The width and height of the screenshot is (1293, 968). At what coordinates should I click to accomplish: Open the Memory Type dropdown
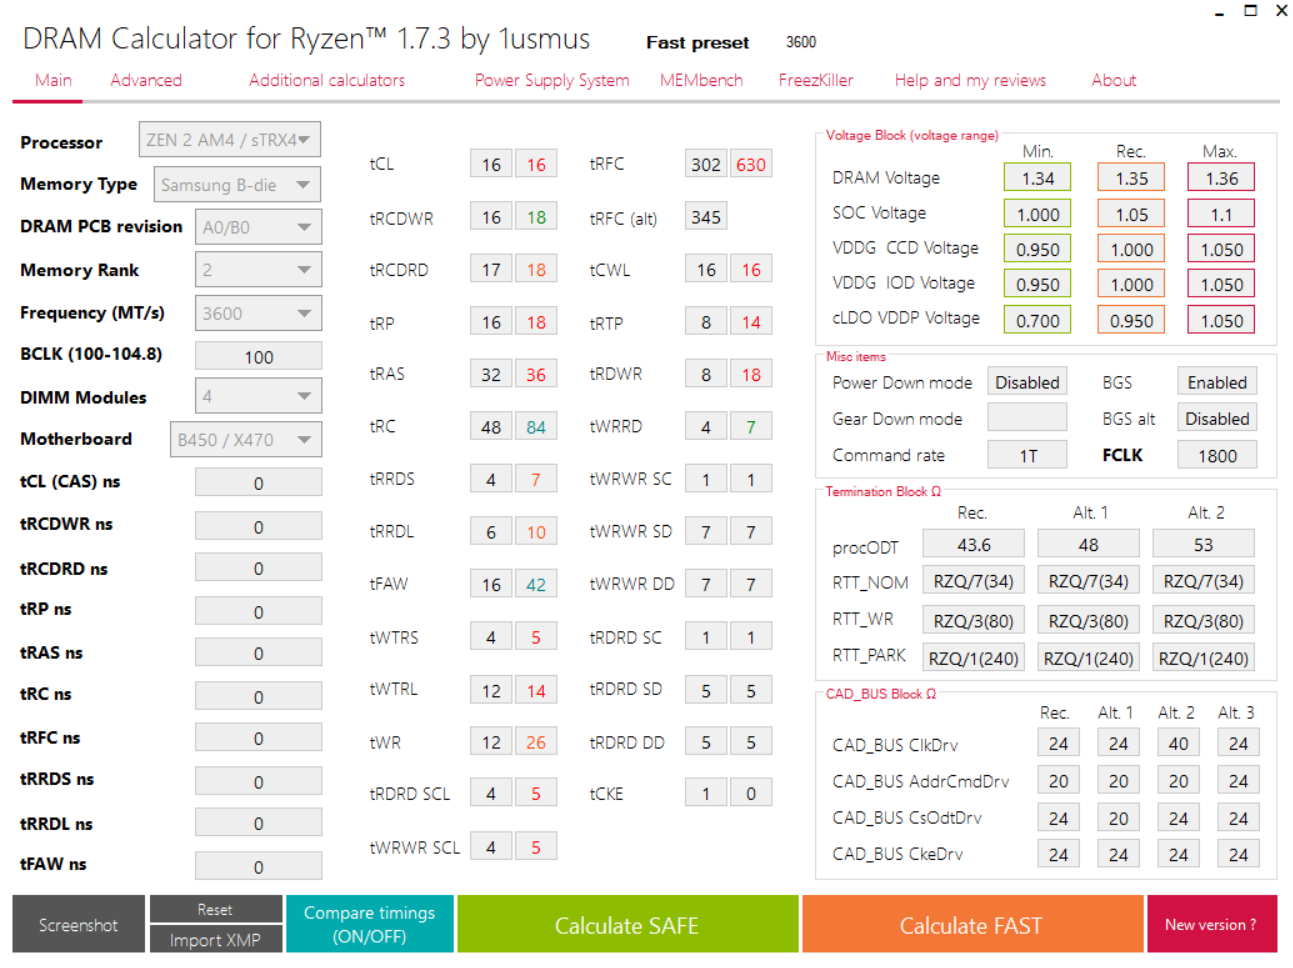point(237,184)
